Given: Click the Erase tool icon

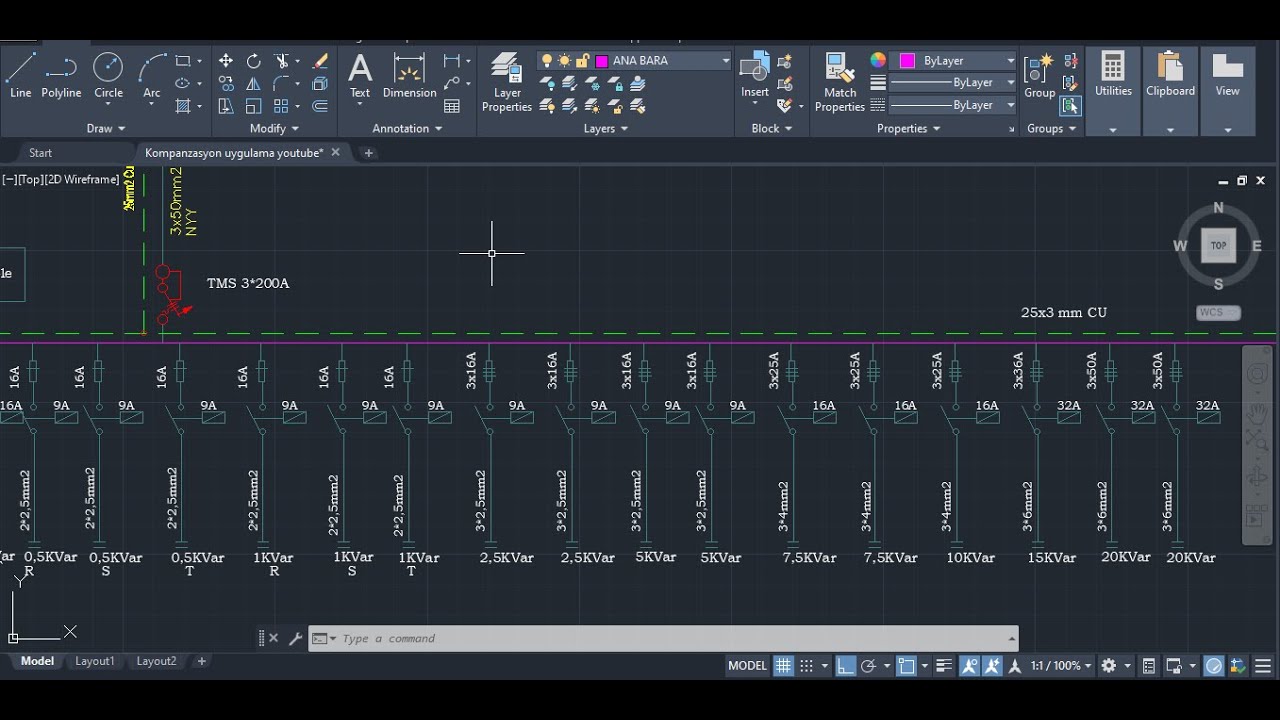Looking at the screenshot, I should [320, 61].
